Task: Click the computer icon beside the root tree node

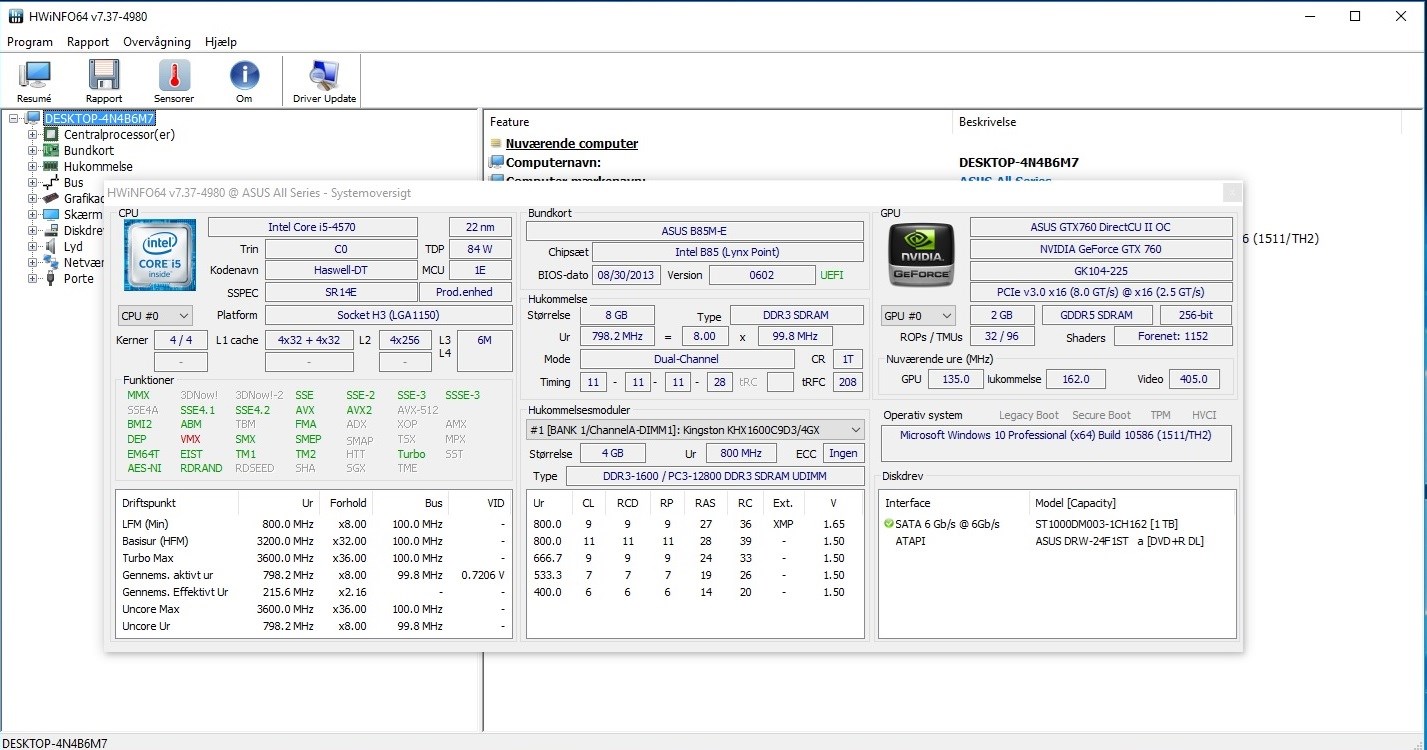Action: pyautogui.click(x=33, y=119)
